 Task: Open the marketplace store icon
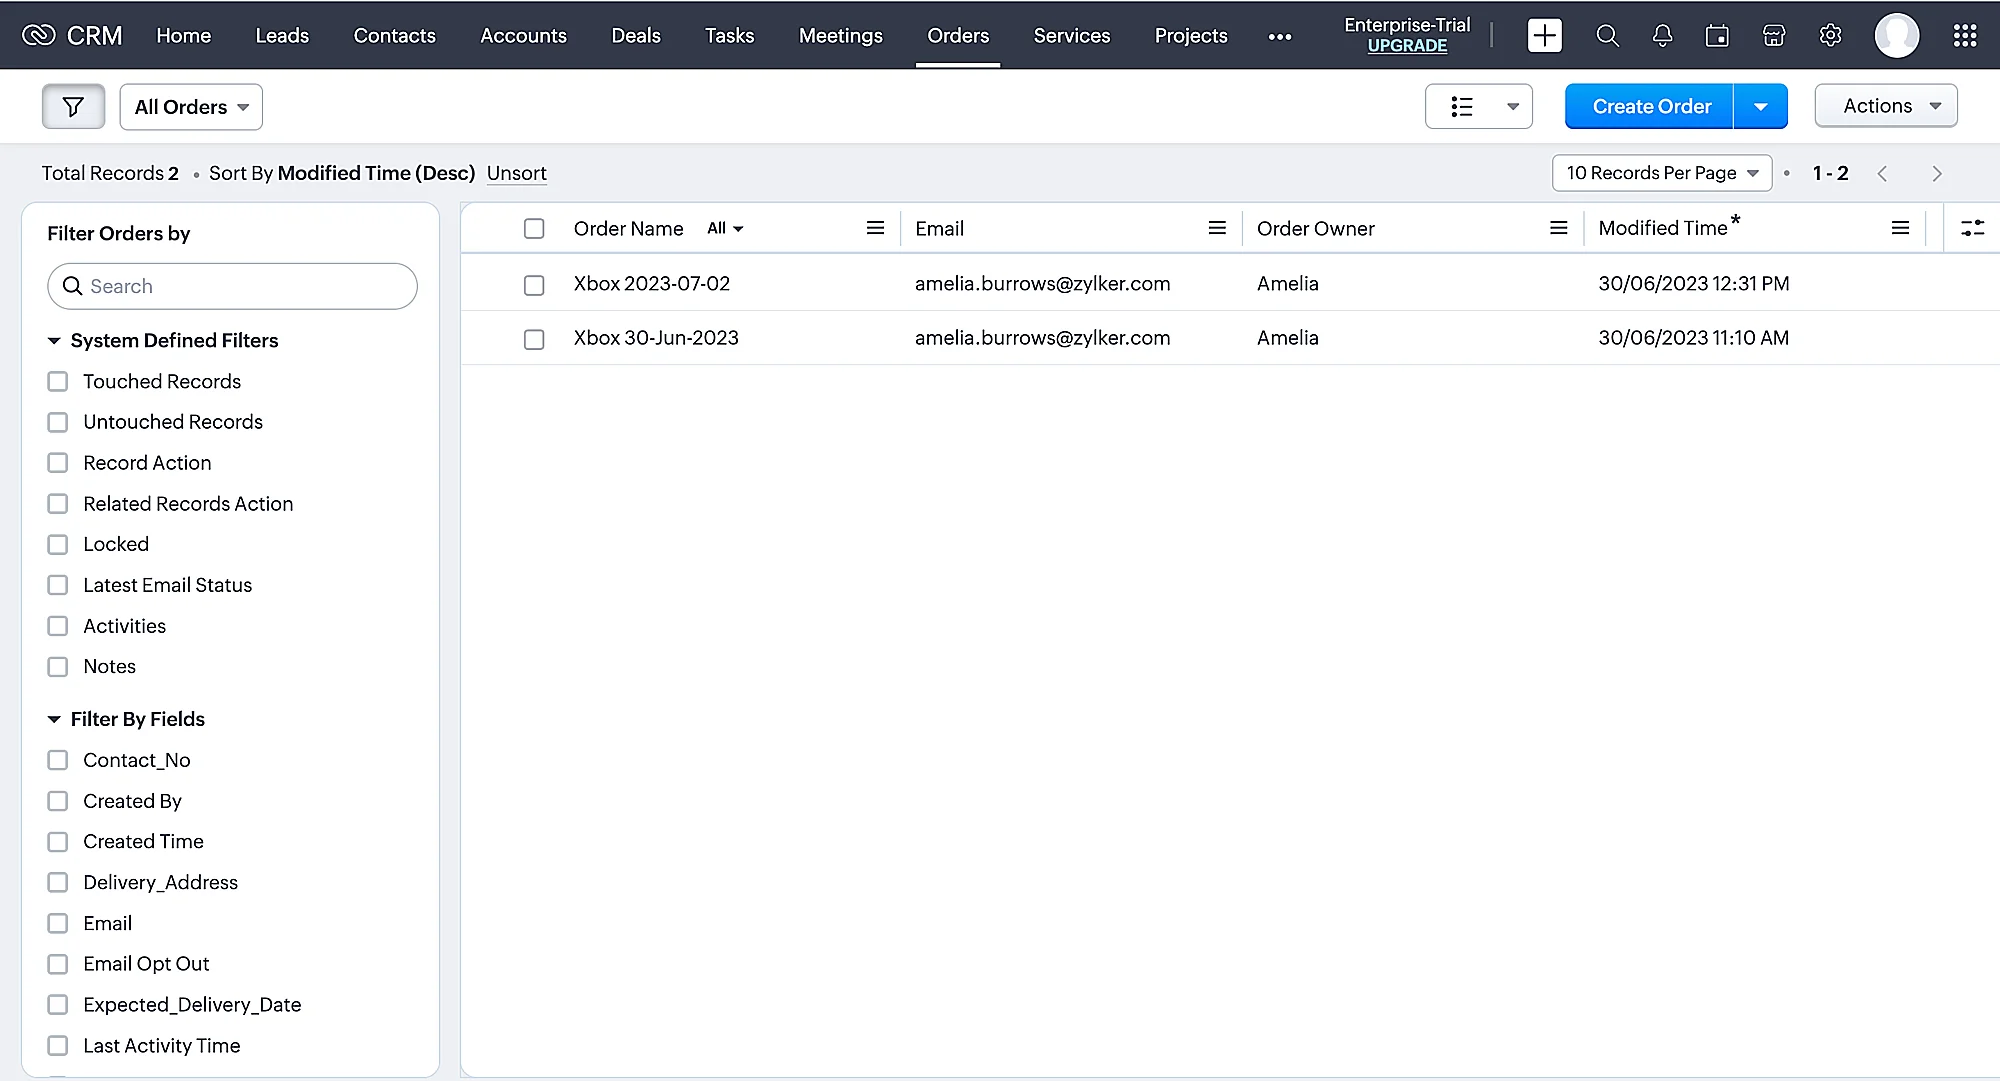tap(1774, 36)
